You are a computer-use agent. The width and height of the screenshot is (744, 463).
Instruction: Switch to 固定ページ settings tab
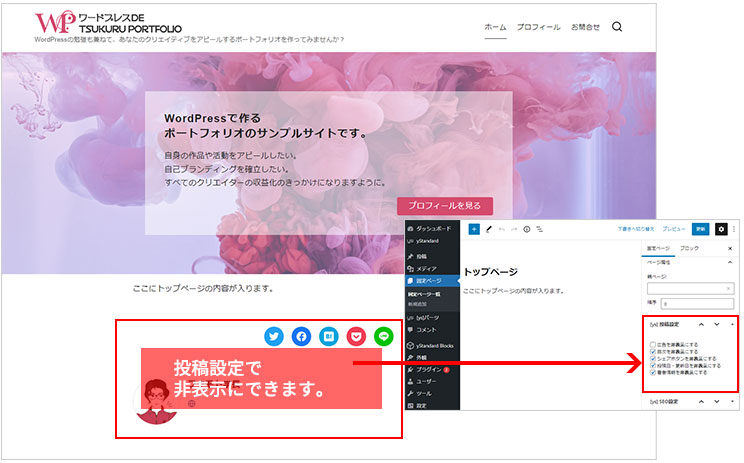tap(658, 249)
